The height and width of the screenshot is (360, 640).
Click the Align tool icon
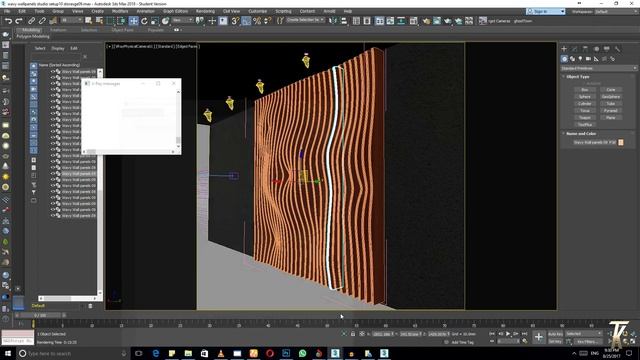pos(344,21)
